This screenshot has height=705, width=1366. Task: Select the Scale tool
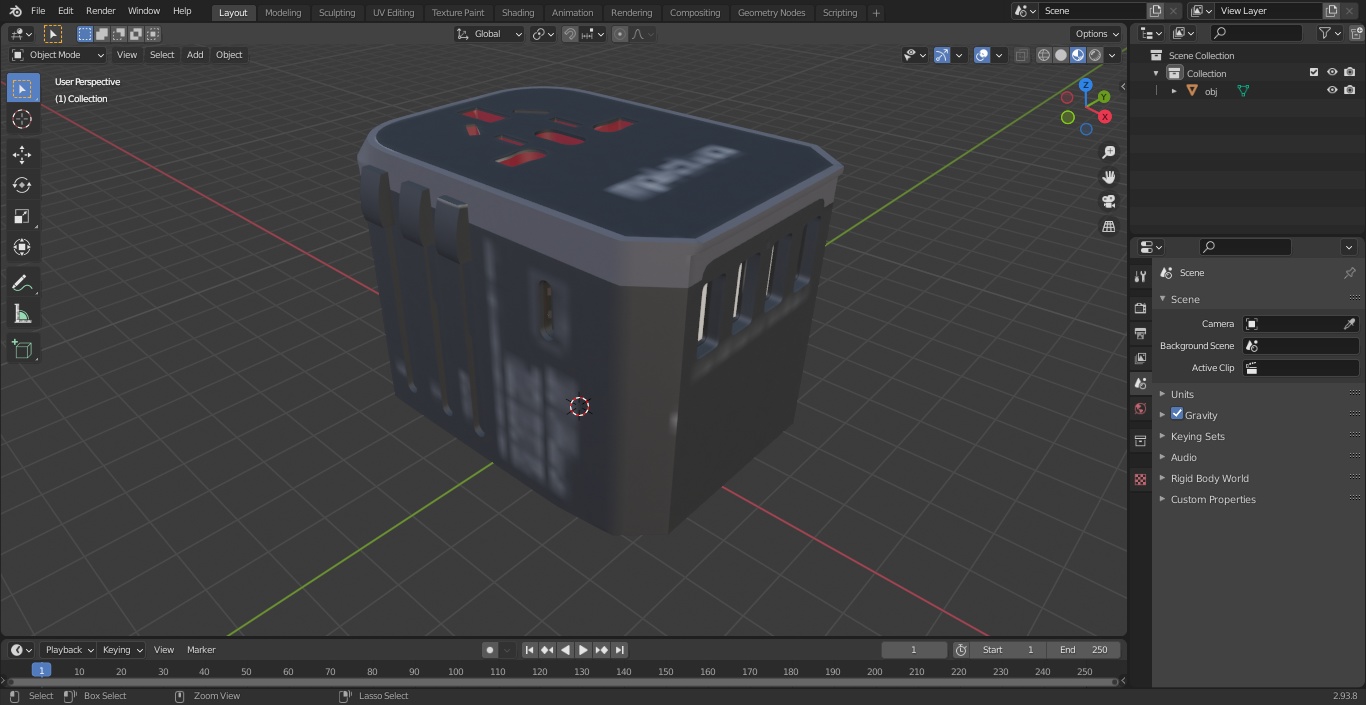22,216
